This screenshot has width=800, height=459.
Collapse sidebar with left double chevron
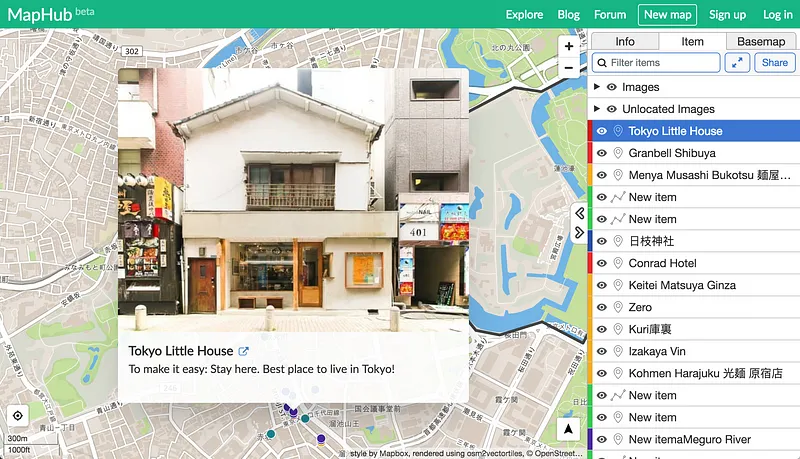578,213
